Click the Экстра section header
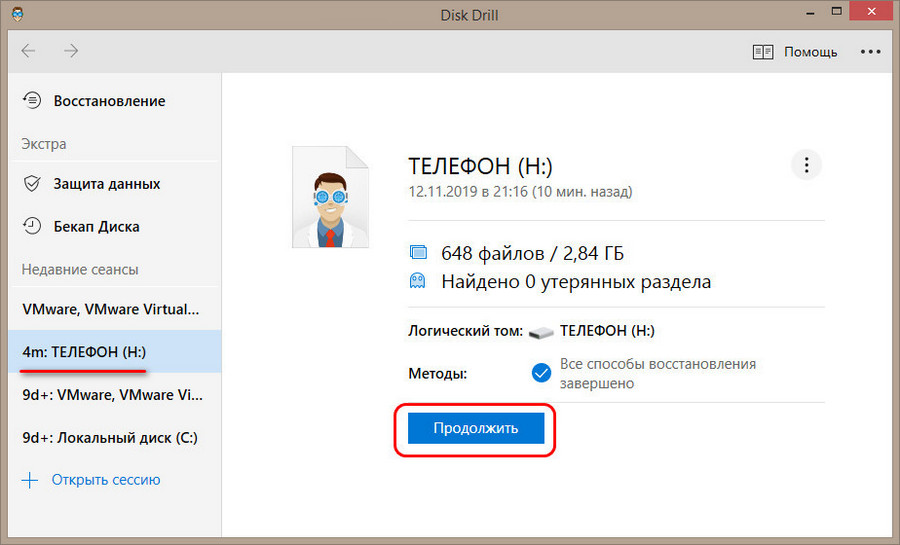 [x=44, y=144]
